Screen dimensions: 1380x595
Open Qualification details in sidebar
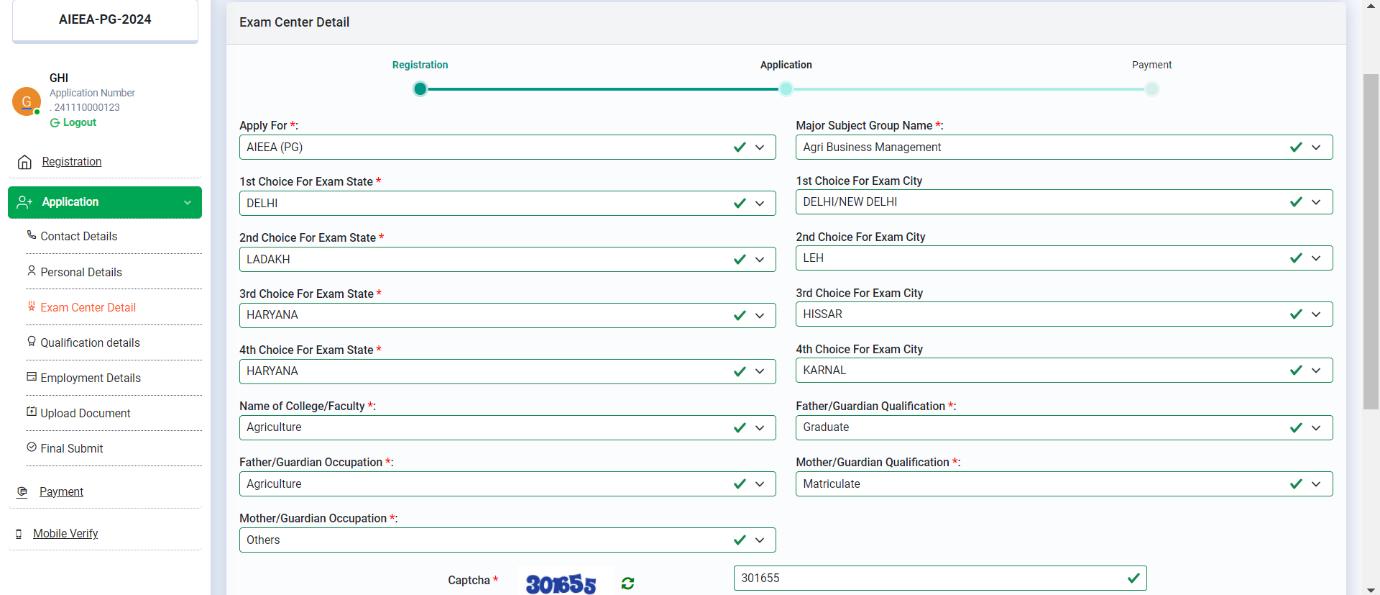(x=90, y=342)
